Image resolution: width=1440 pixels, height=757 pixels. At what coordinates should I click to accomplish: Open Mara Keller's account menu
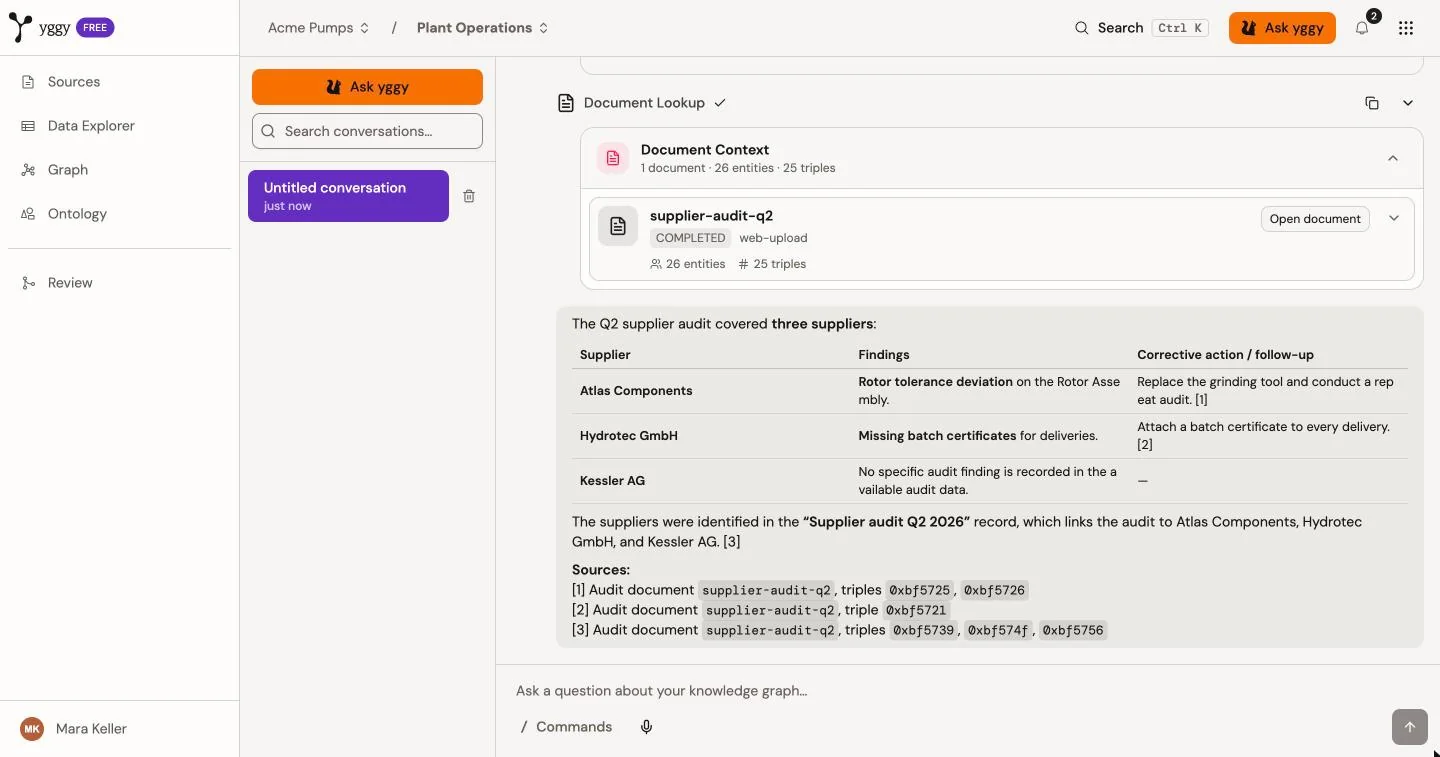pyautogui.click(x=119, y=729)
